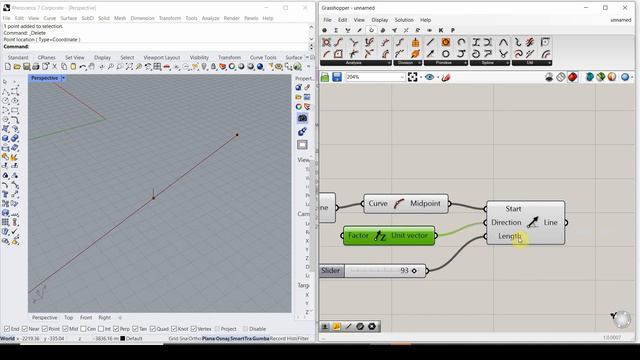Open Grasshopper Solution menu
640x360 pixels.
tap(404, 20)
